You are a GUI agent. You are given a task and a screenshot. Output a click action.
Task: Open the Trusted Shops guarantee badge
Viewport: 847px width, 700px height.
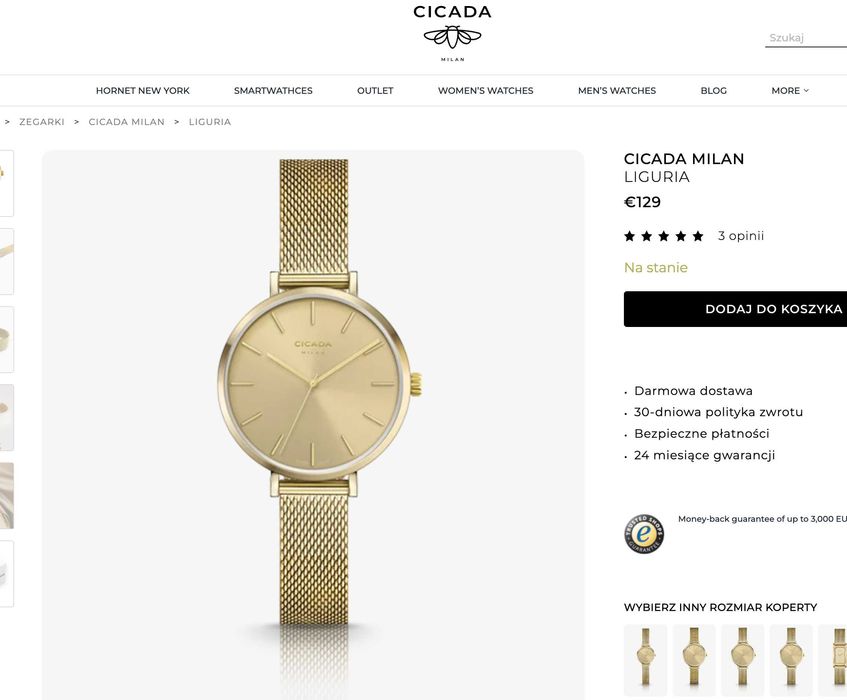644,534
